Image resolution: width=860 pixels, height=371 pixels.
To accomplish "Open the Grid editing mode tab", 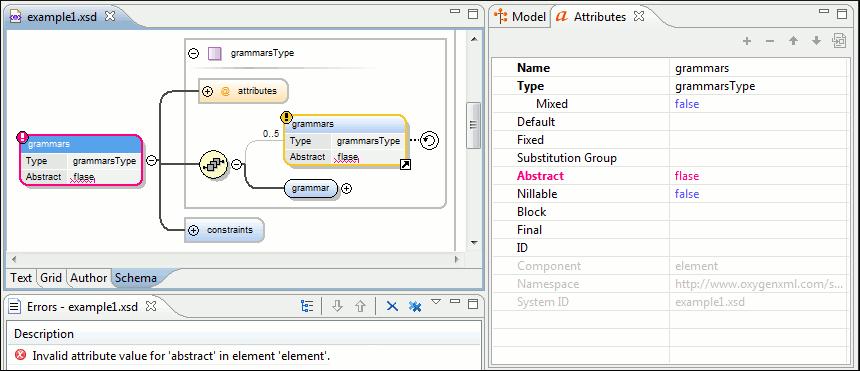I will click(51, 278).
